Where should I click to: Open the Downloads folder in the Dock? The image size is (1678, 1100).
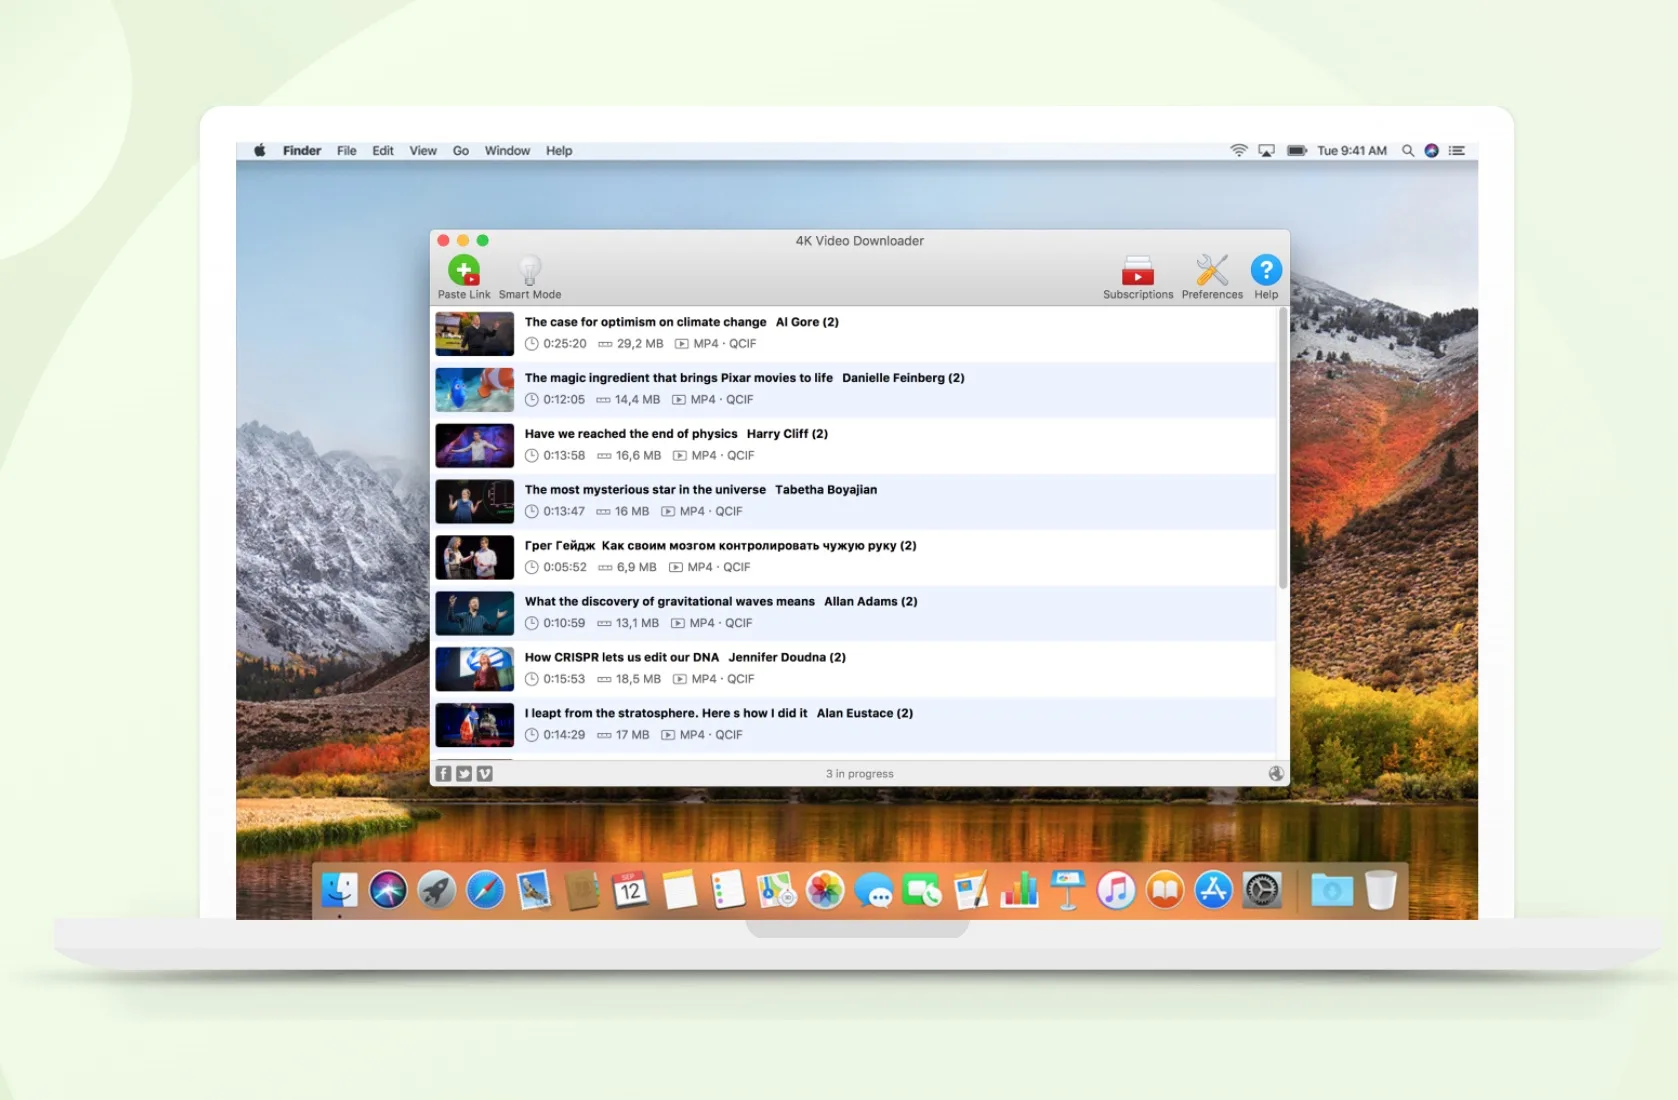[x=1332, y=889]
